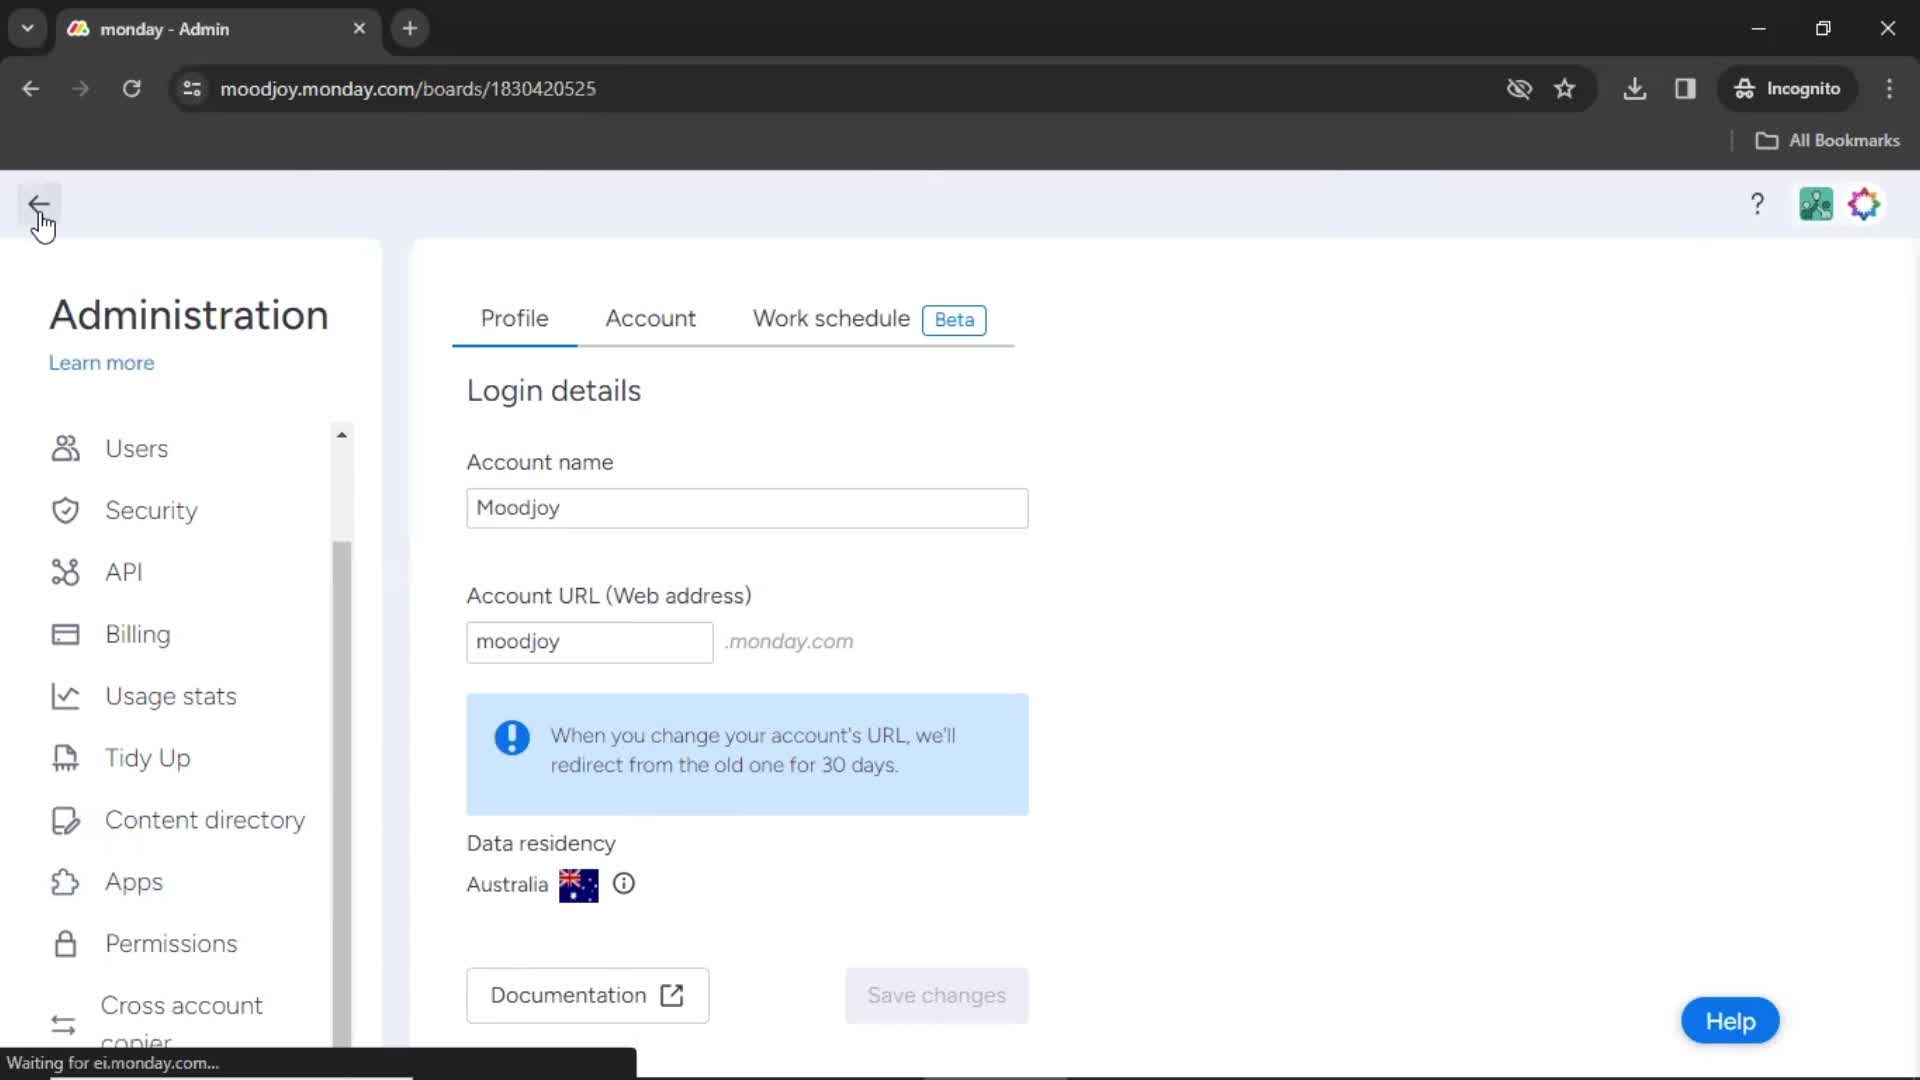The height and width of the screenshot is (1080, 1920).
Task: Click the browser address bar URL
Action: tap(408, 89)
